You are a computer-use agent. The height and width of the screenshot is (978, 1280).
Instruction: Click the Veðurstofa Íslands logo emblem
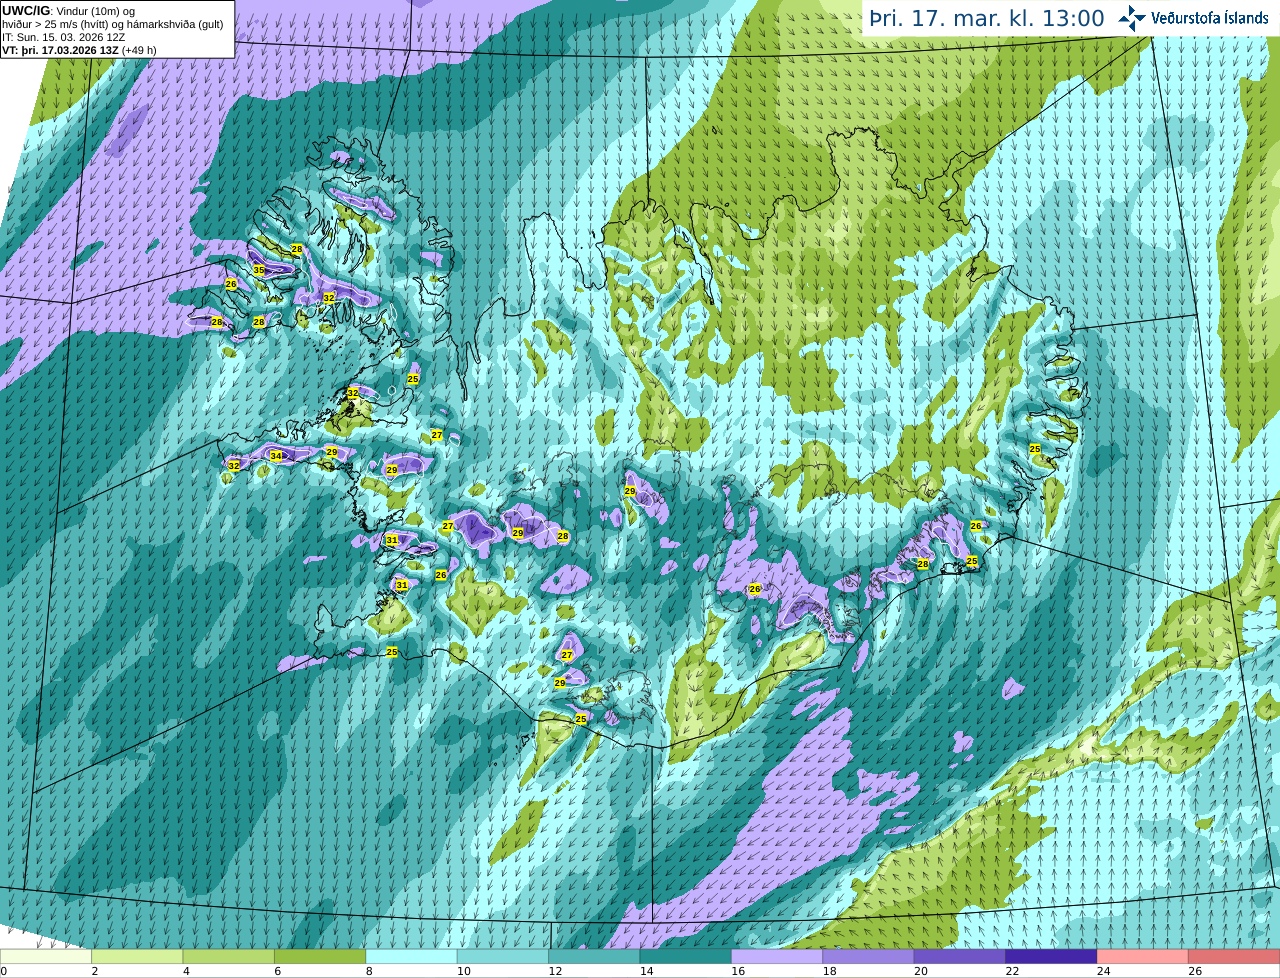[1133, 18]
